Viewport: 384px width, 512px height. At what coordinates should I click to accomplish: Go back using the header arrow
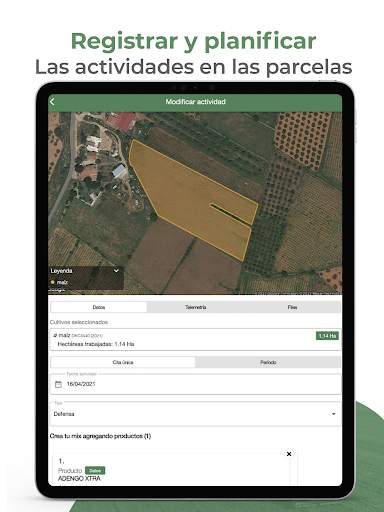52,102
